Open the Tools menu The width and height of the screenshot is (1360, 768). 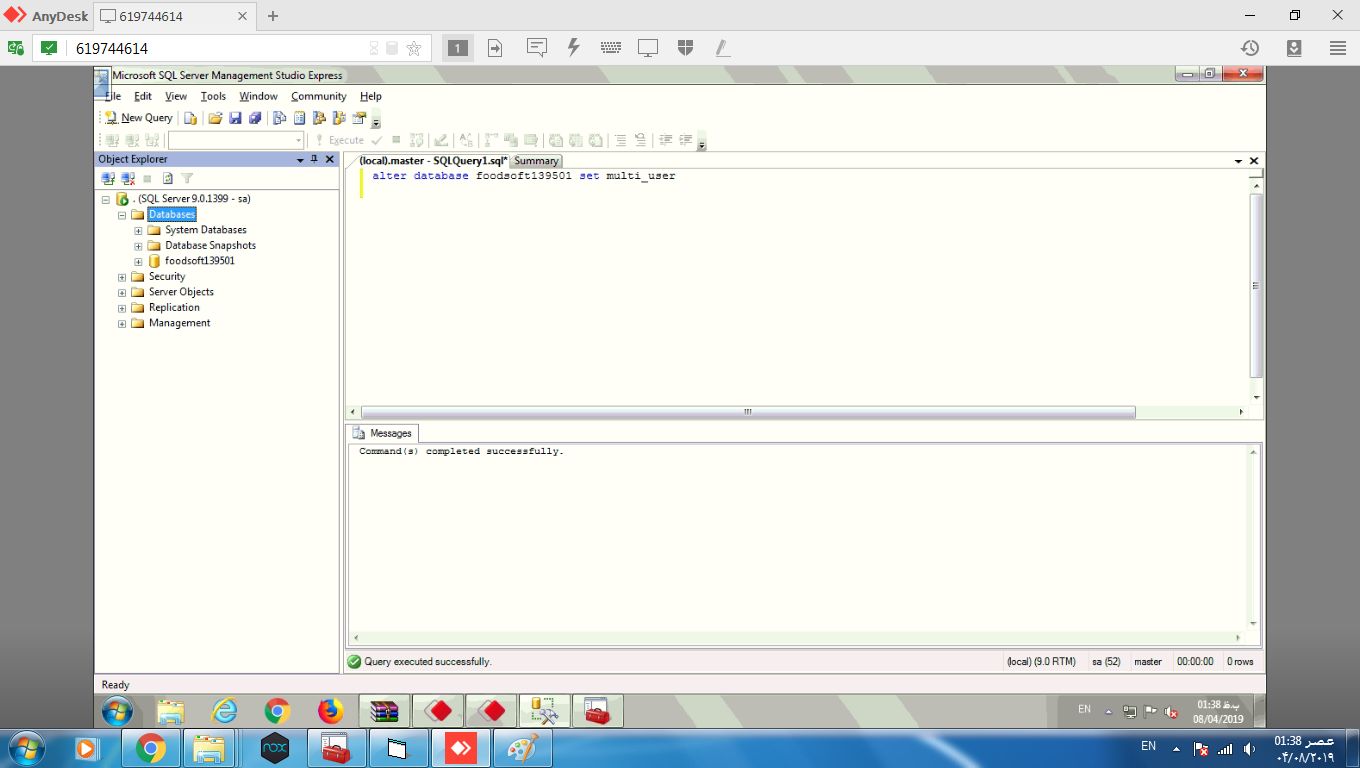213,97
